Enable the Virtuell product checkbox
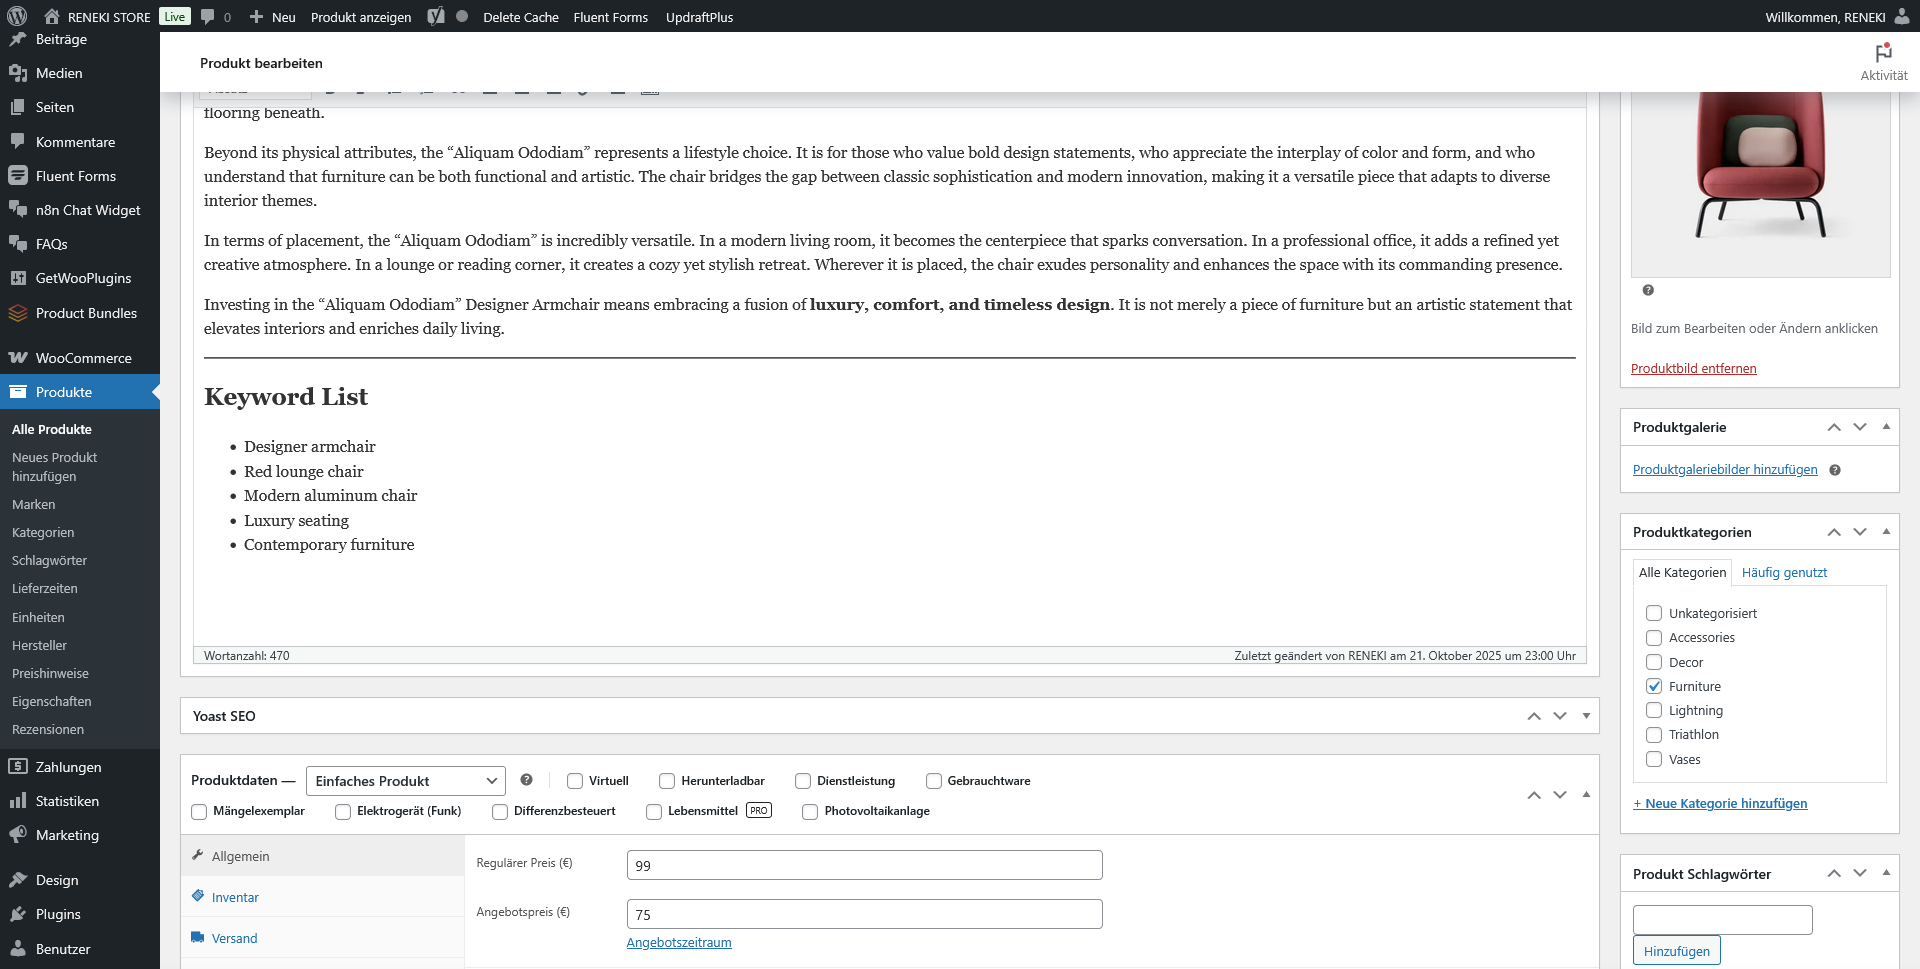 pos(575,781)
